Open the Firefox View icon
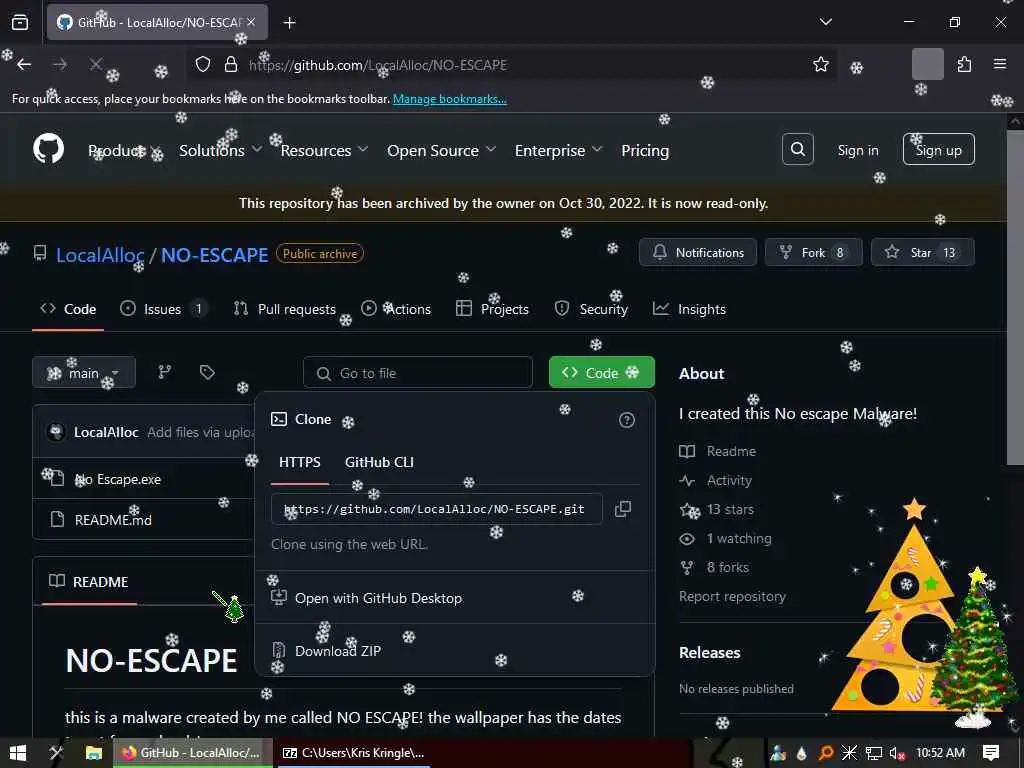This screenshot has height=768, width=1024. click(20, 22)
